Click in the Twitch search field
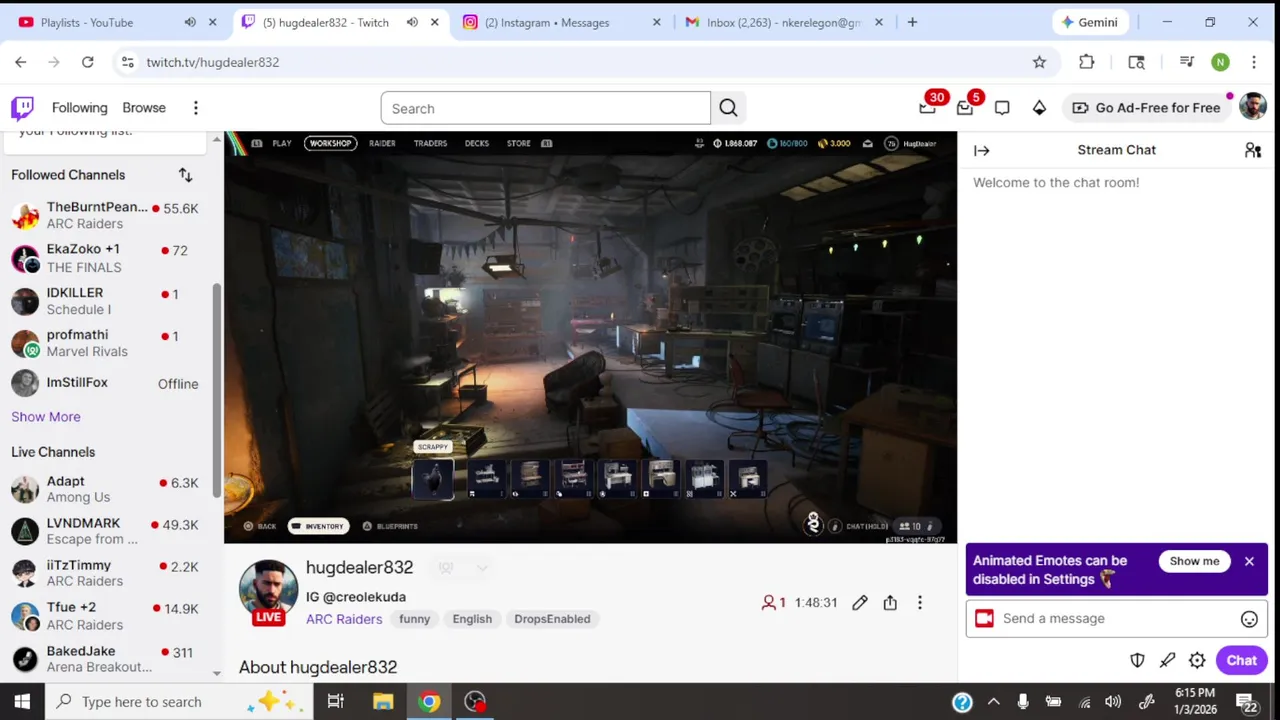This screenshot has width=1280, height=720. 545,108
